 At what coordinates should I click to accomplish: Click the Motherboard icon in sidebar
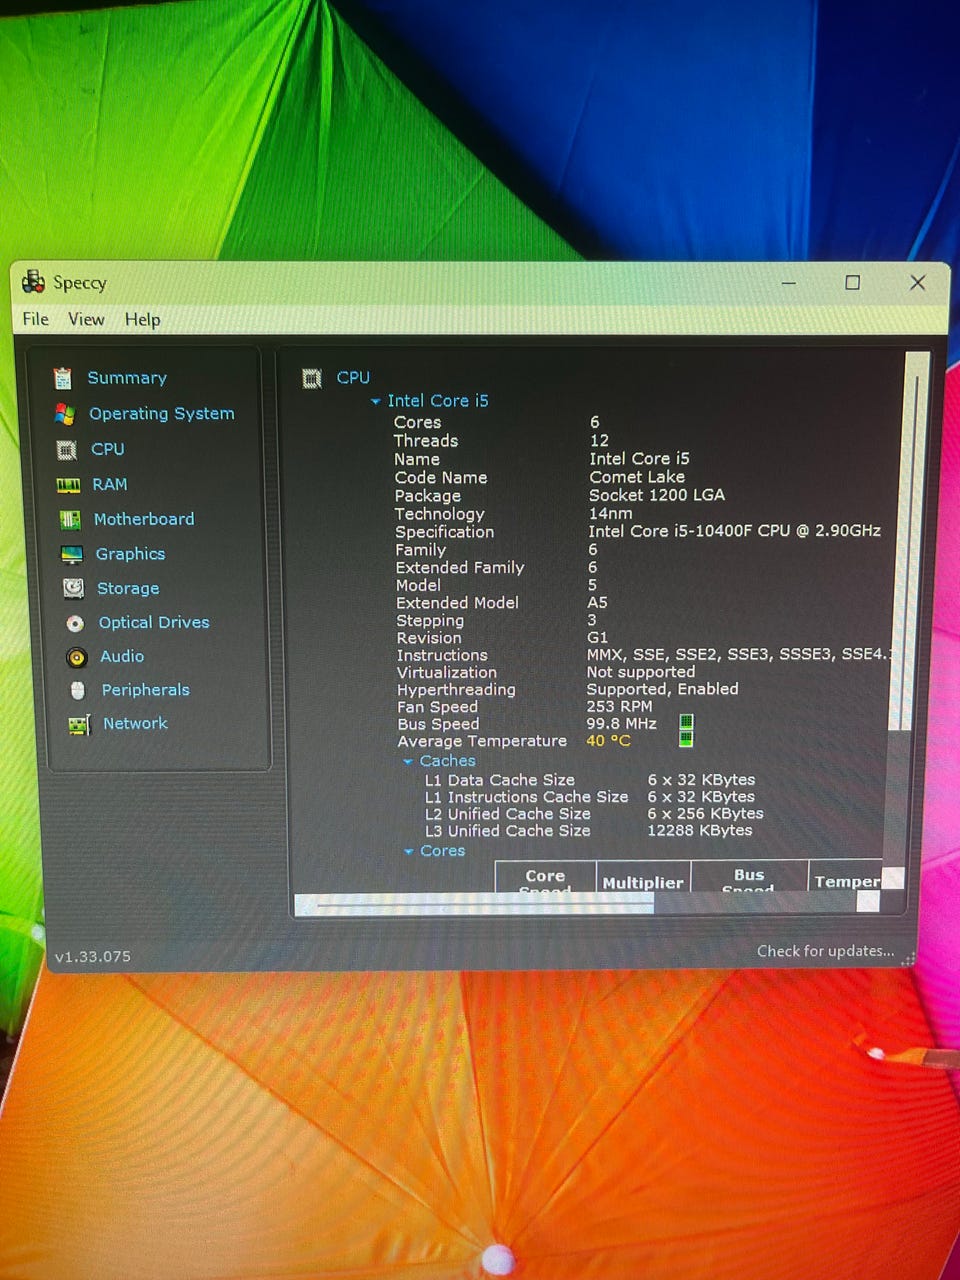(70, 520)
